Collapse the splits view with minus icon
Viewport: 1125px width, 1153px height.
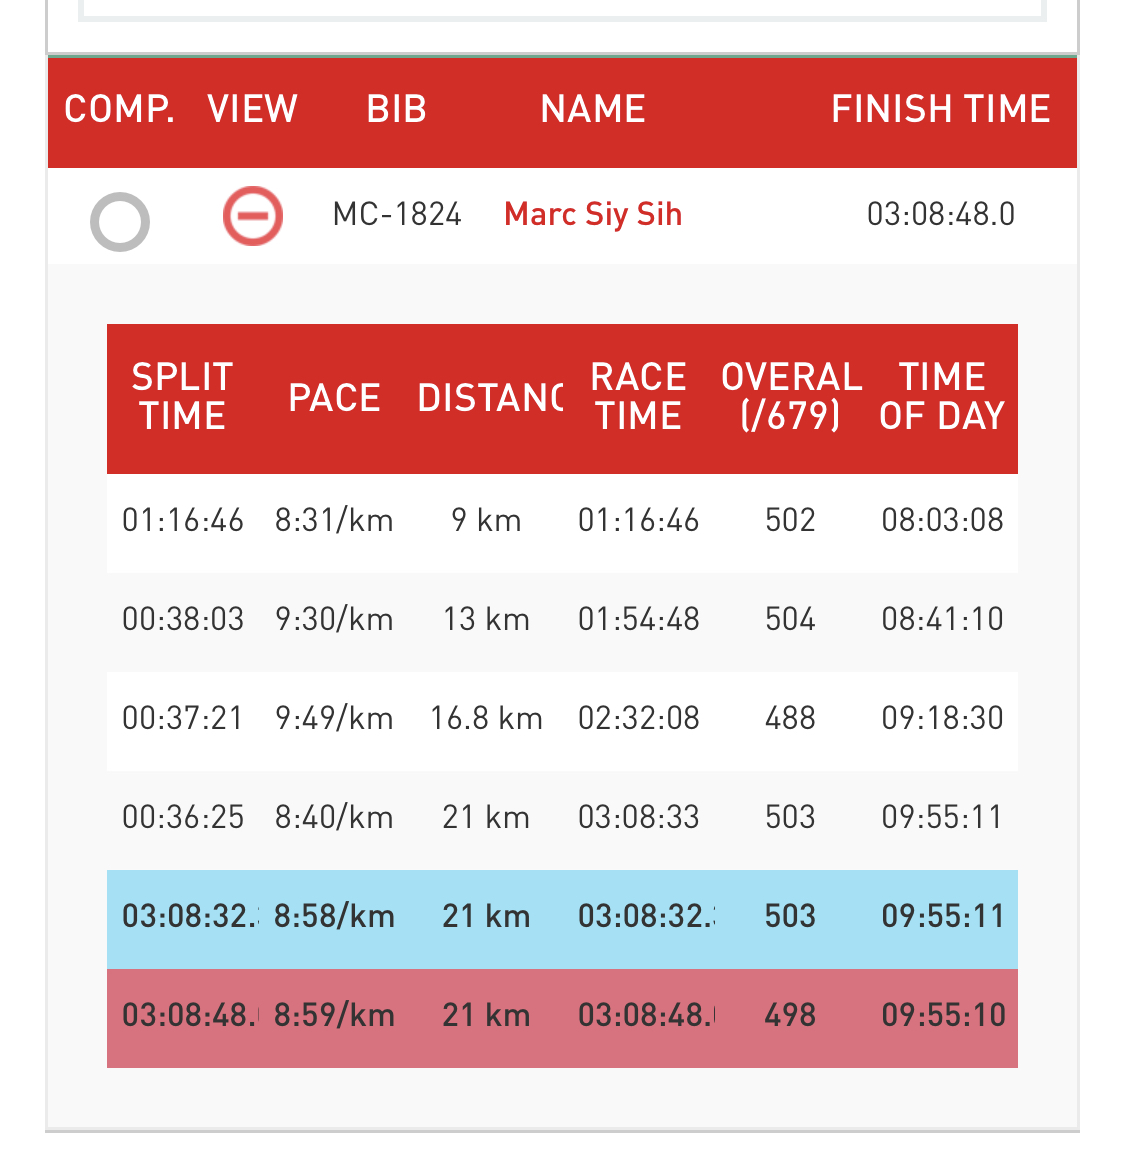tap(253, 215)
